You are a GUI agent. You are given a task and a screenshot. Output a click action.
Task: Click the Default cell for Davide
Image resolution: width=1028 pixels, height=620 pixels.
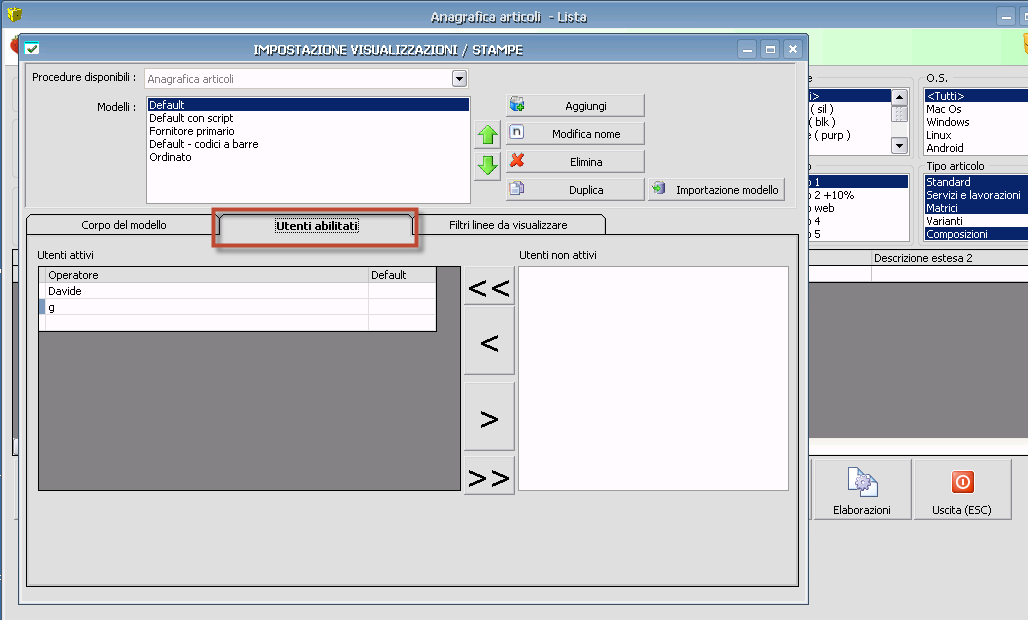point(402,291)
